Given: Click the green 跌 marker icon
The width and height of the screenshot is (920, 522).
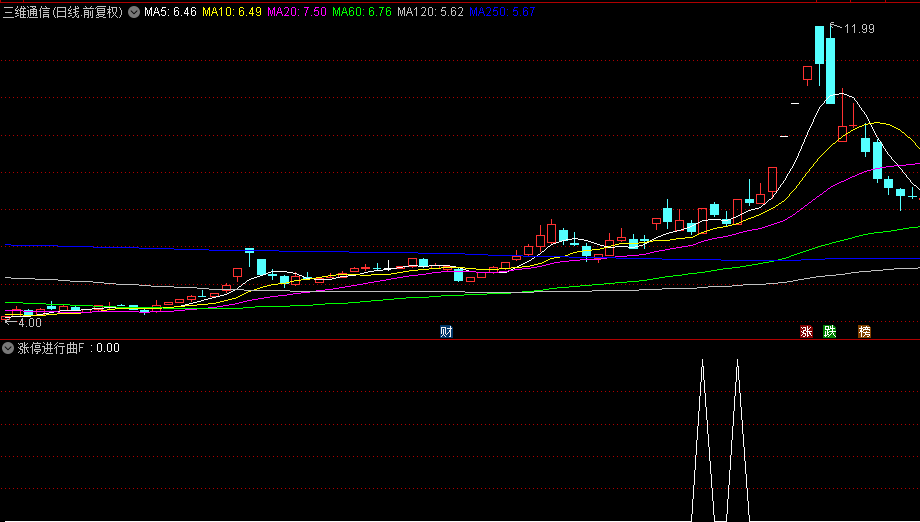Looking at the screenshot, I should pyautogui.click(x=829, y=332).
